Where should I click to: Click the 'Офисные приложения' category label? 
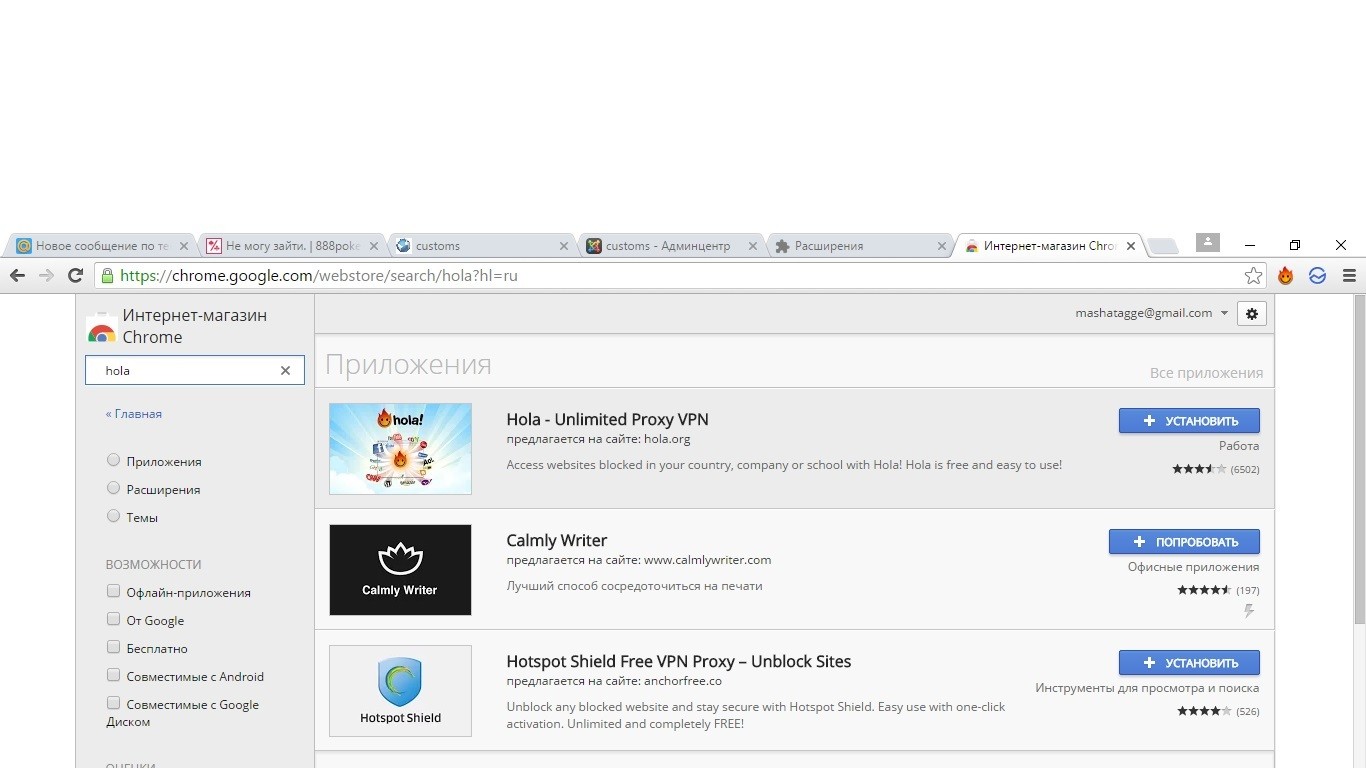[1193, 567]
